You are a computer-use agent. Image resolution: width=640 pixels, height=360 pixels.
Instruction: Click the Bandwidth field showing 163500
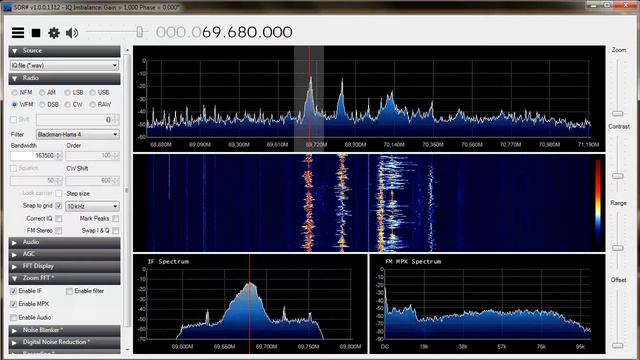tap(33, 156)
